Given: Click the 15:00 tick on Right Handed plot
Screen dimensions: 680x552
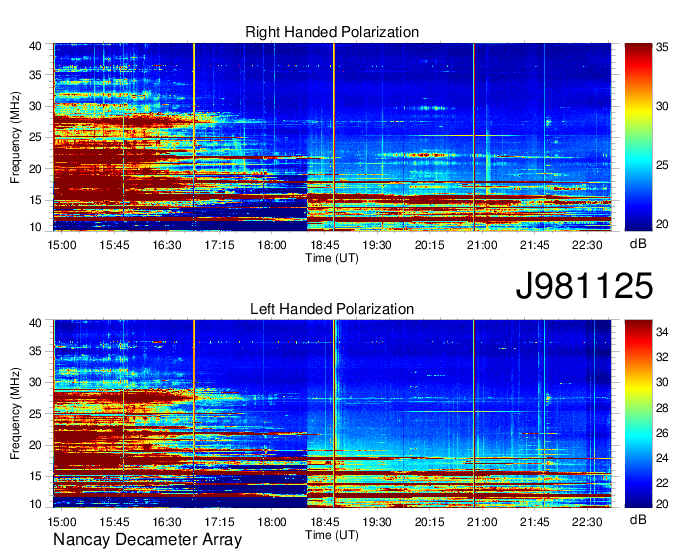Looking at the screenshot, I should click(62, 245).
